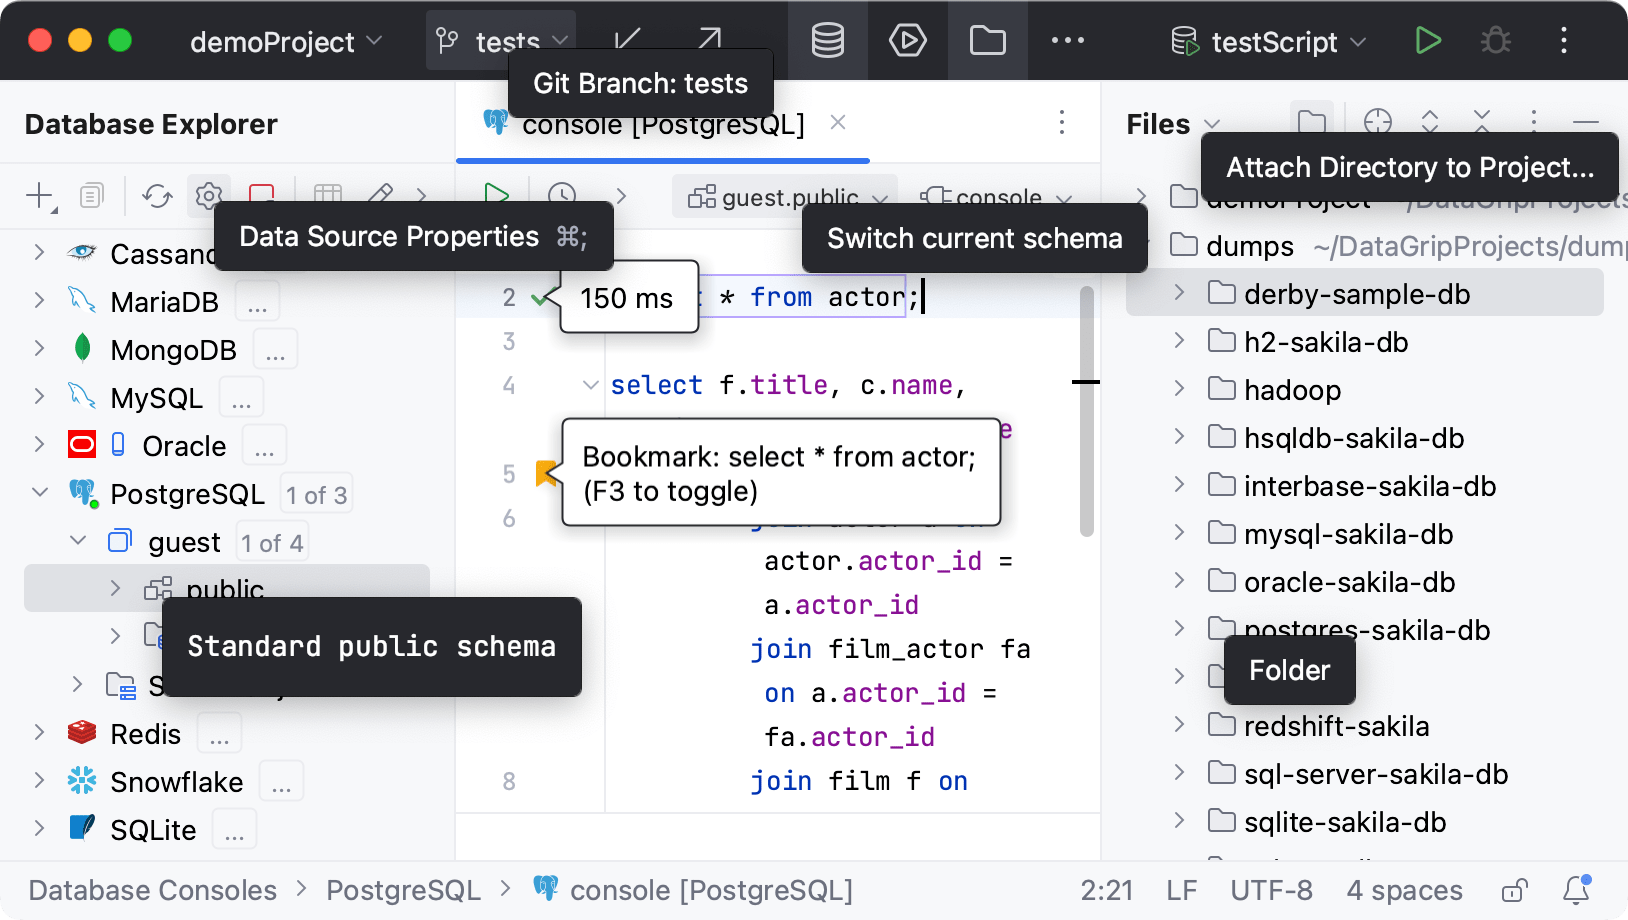This screenshot has height=920, width=1628.
Task: Expand the MariaDB data source node
Action: (x=38, y=301)
